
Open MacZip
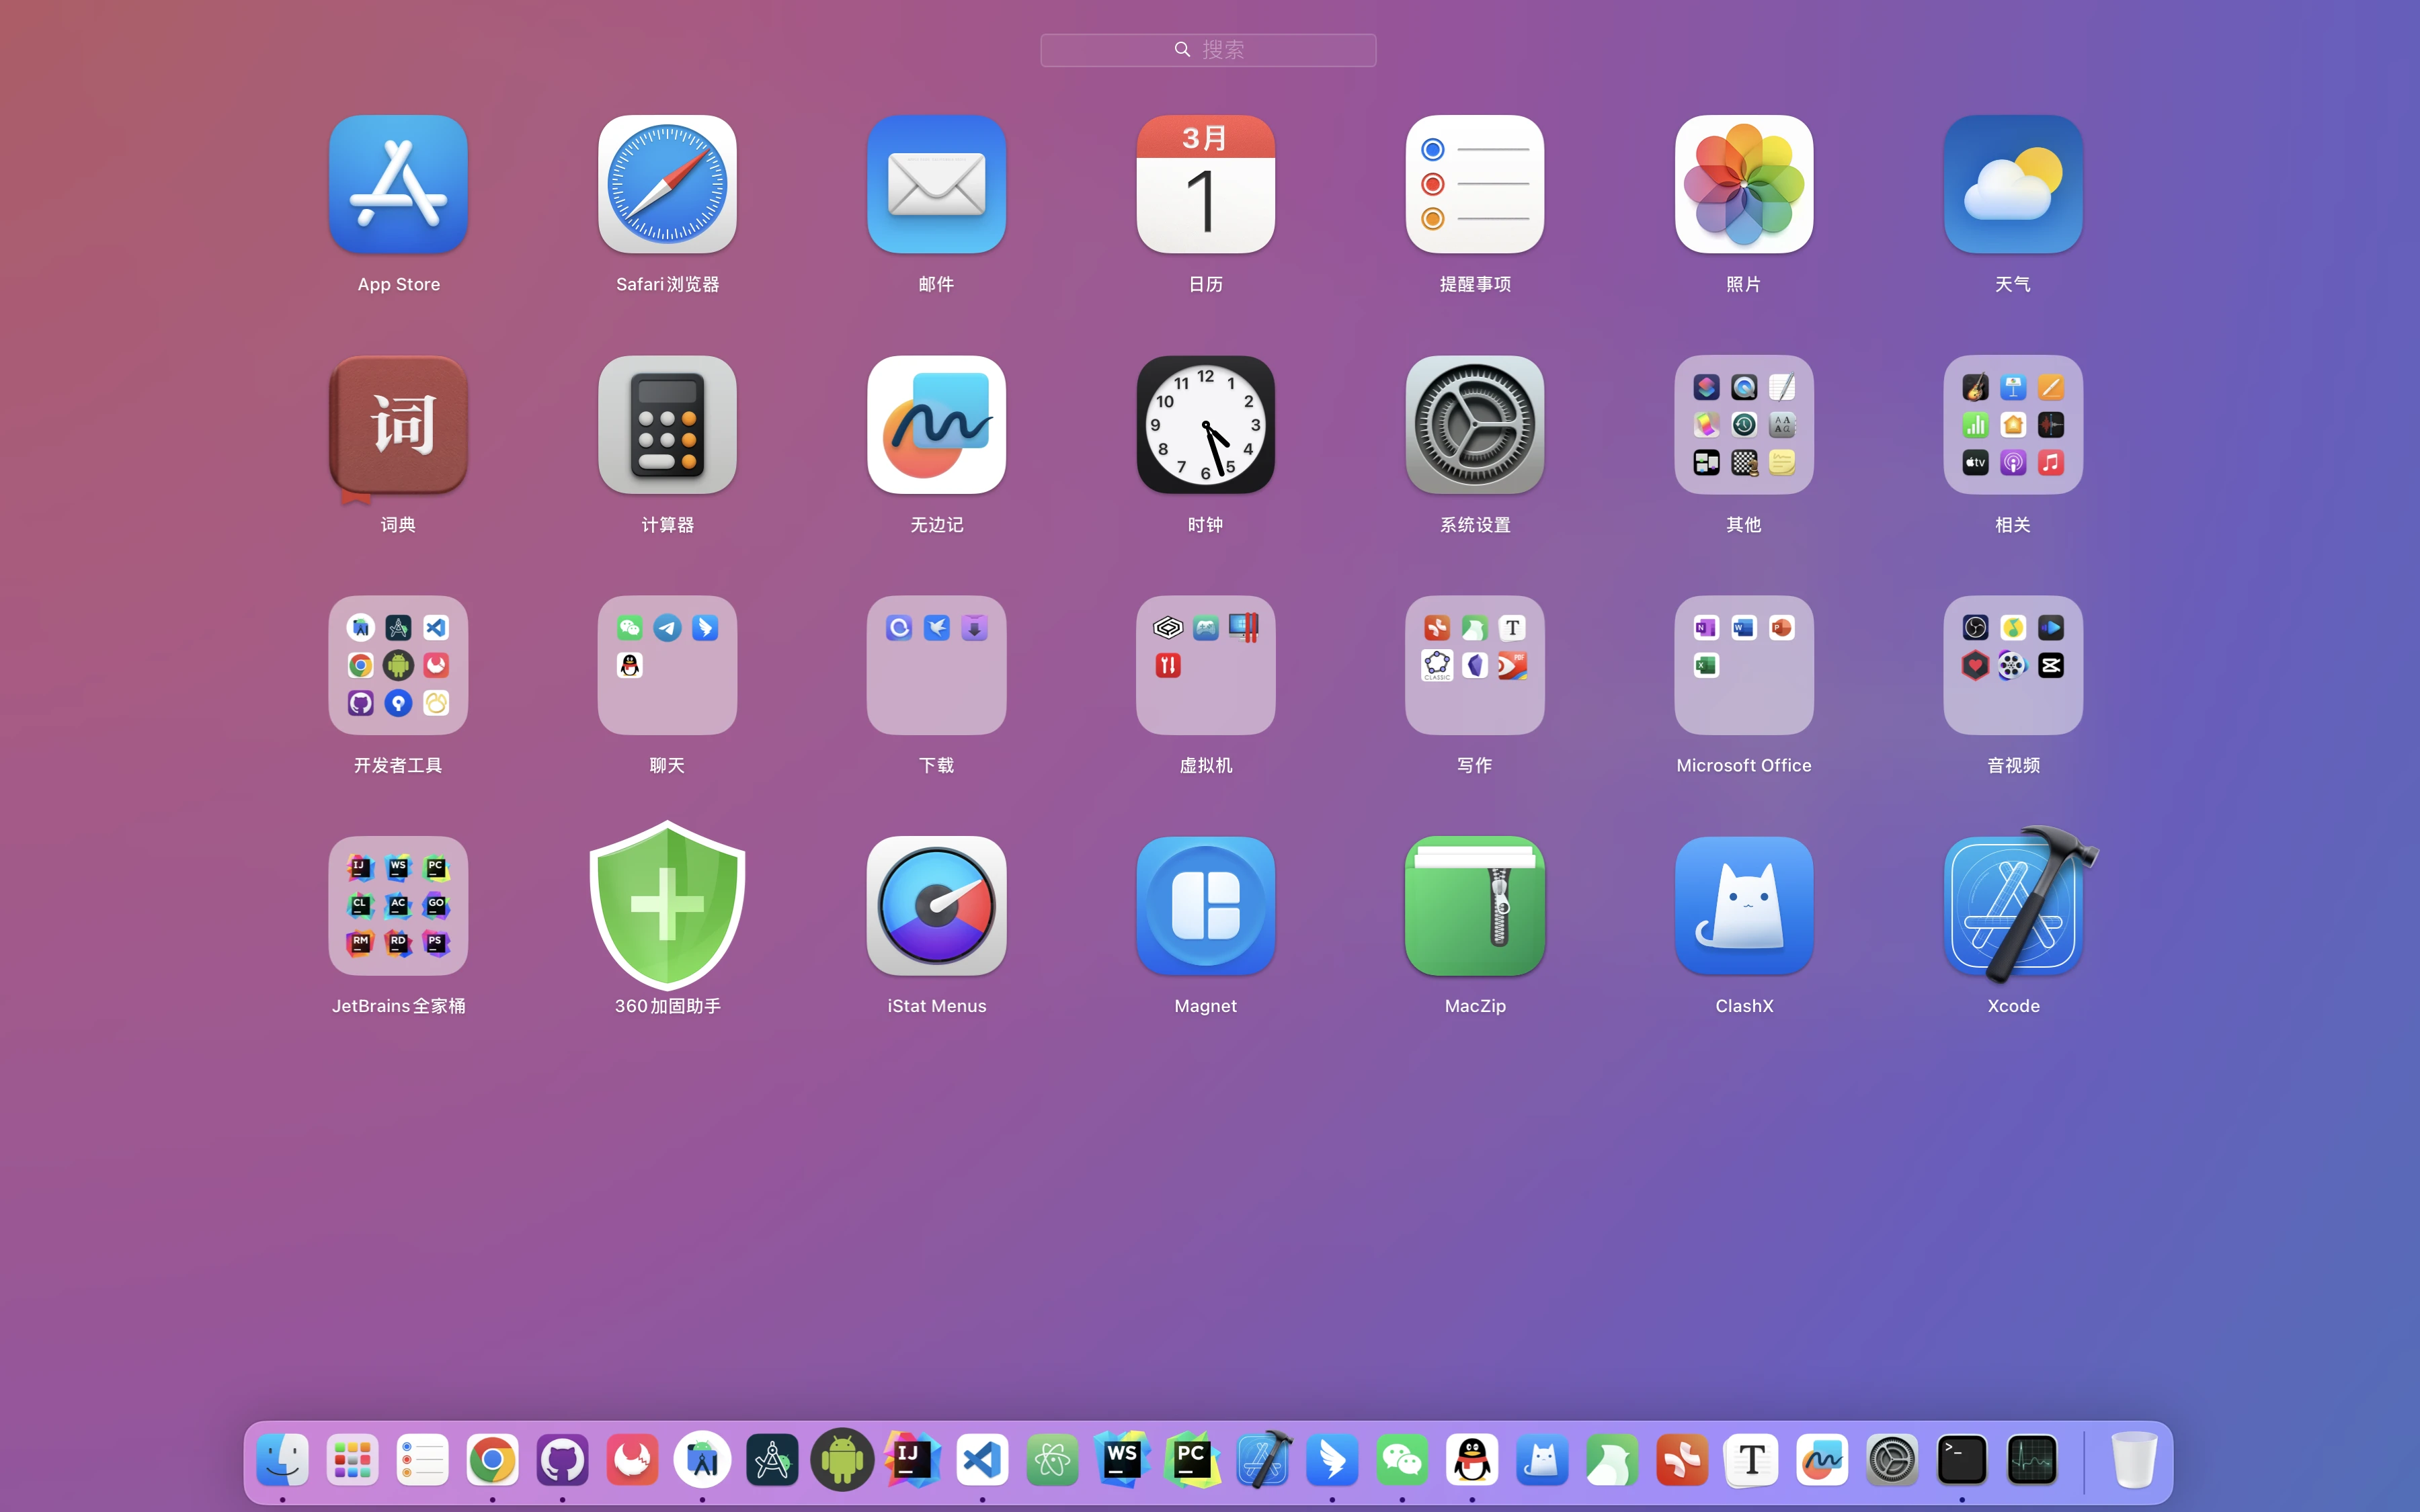point(1474,906)
